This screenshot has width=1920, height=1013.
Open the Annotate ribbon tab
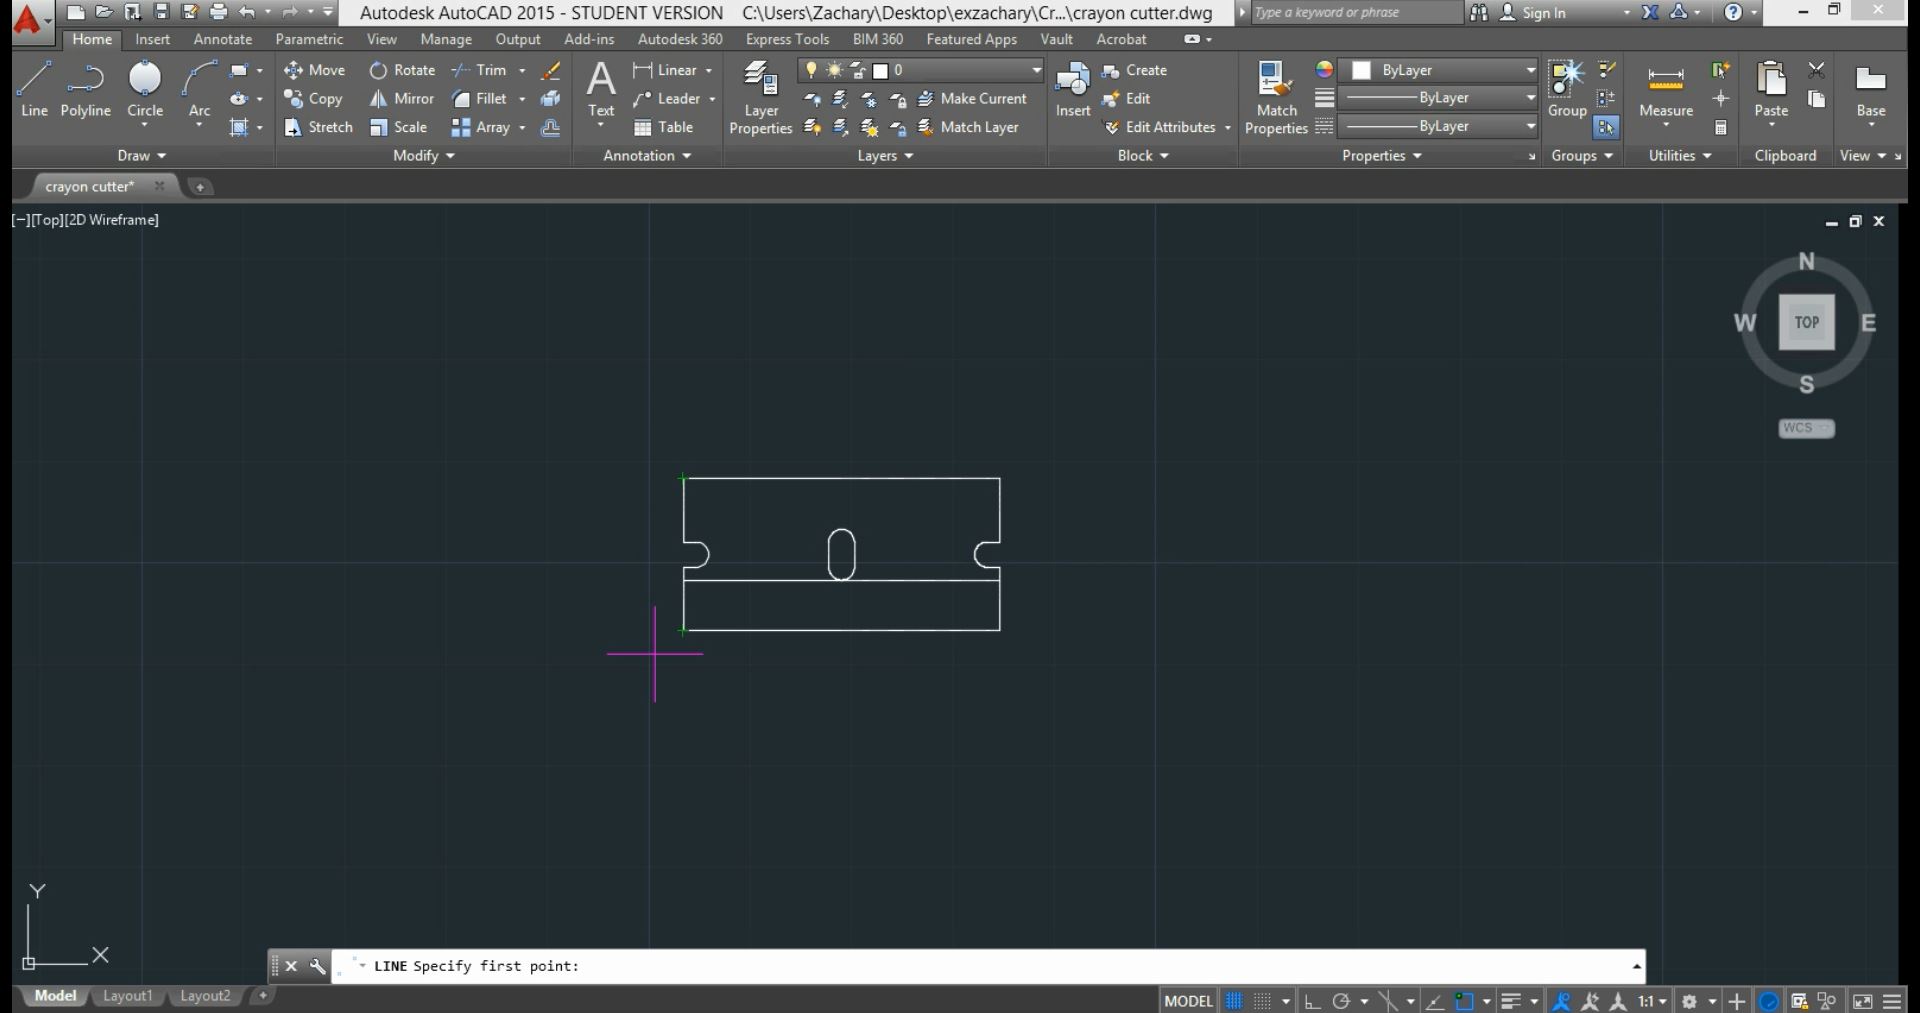[223, 39]
